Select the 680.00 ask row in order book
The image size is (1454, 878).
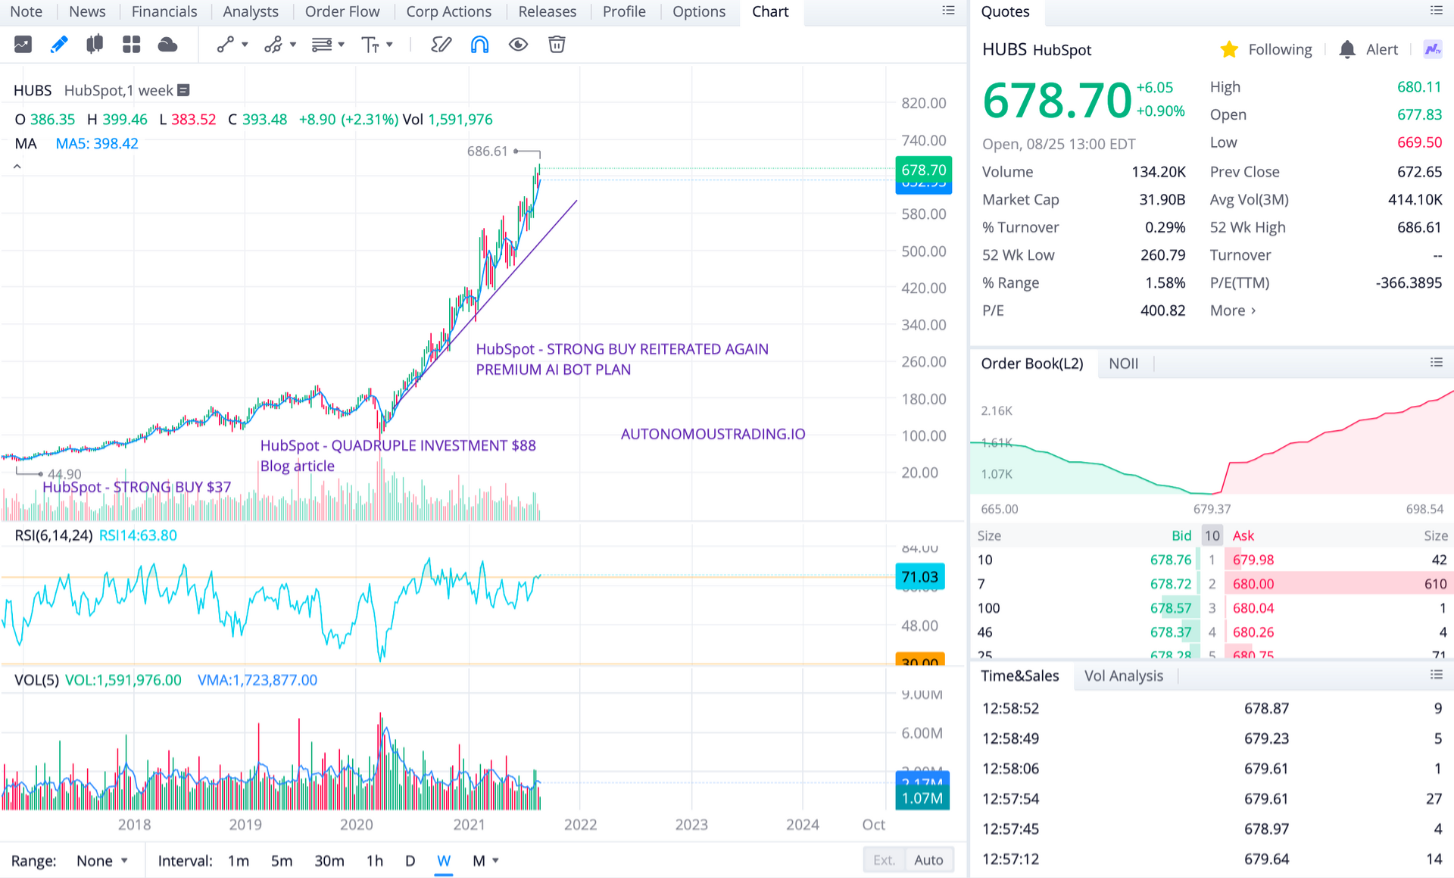[1339, 584]
